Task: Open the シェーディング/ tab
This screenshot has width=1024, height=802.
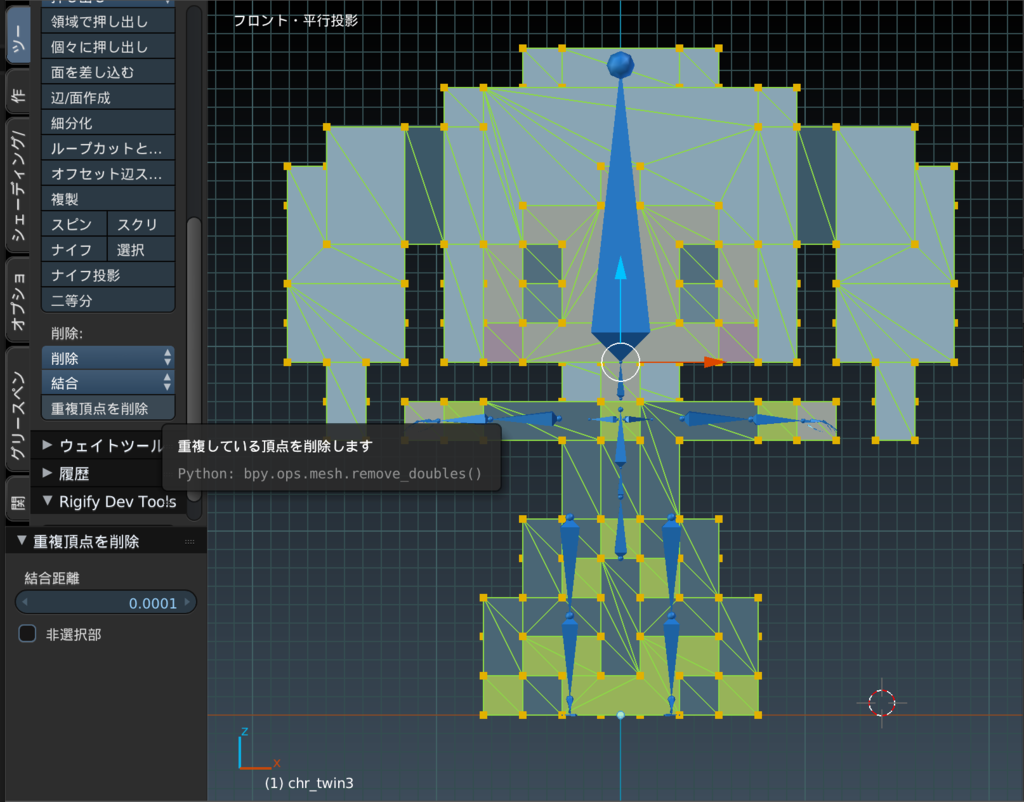Action: [18, 185]
